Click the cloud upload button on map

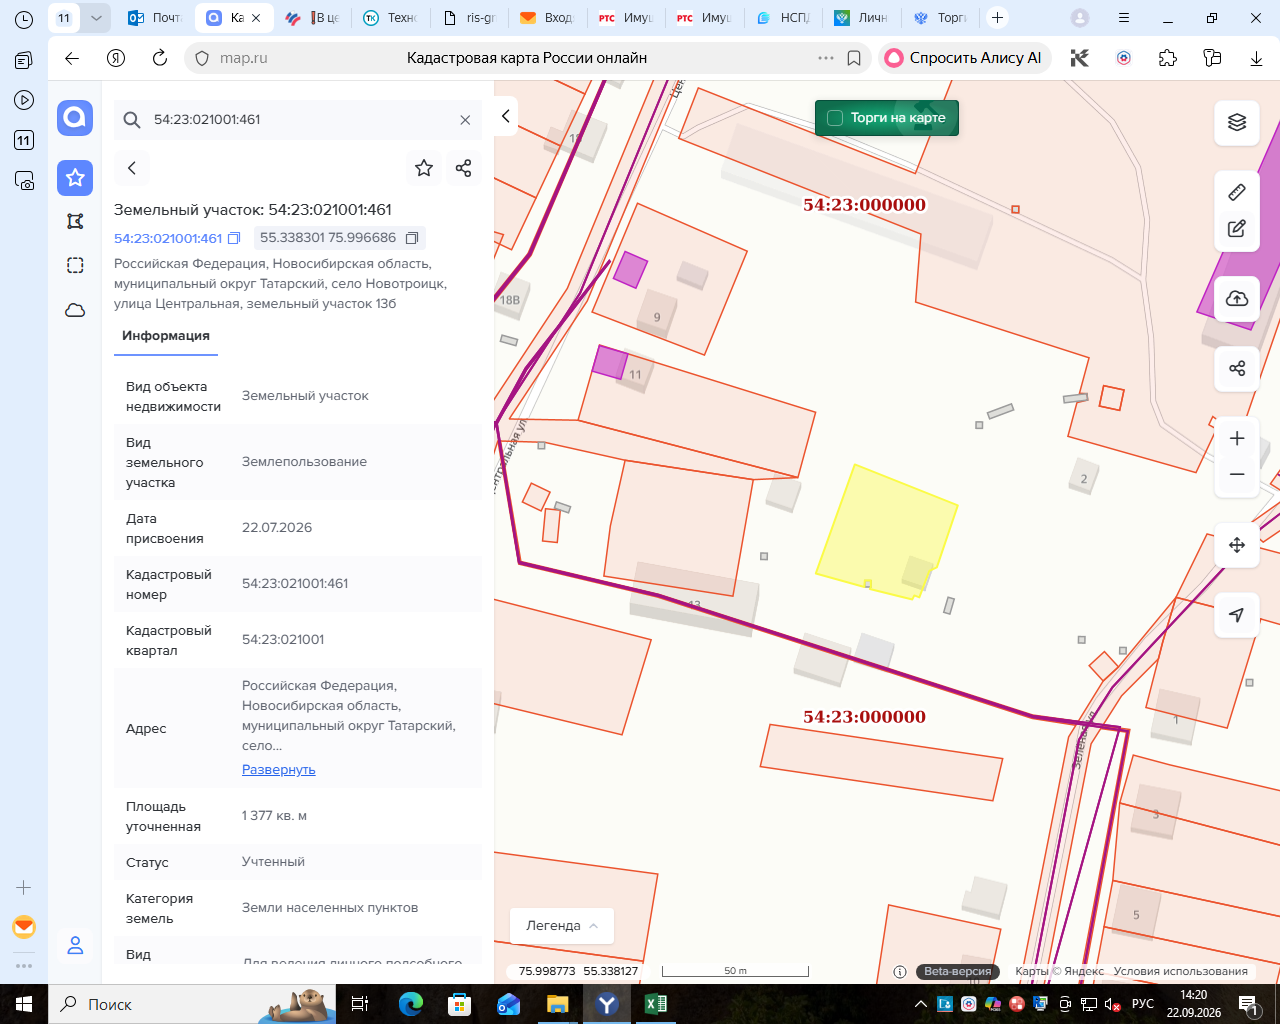[x=1237, y=298]
